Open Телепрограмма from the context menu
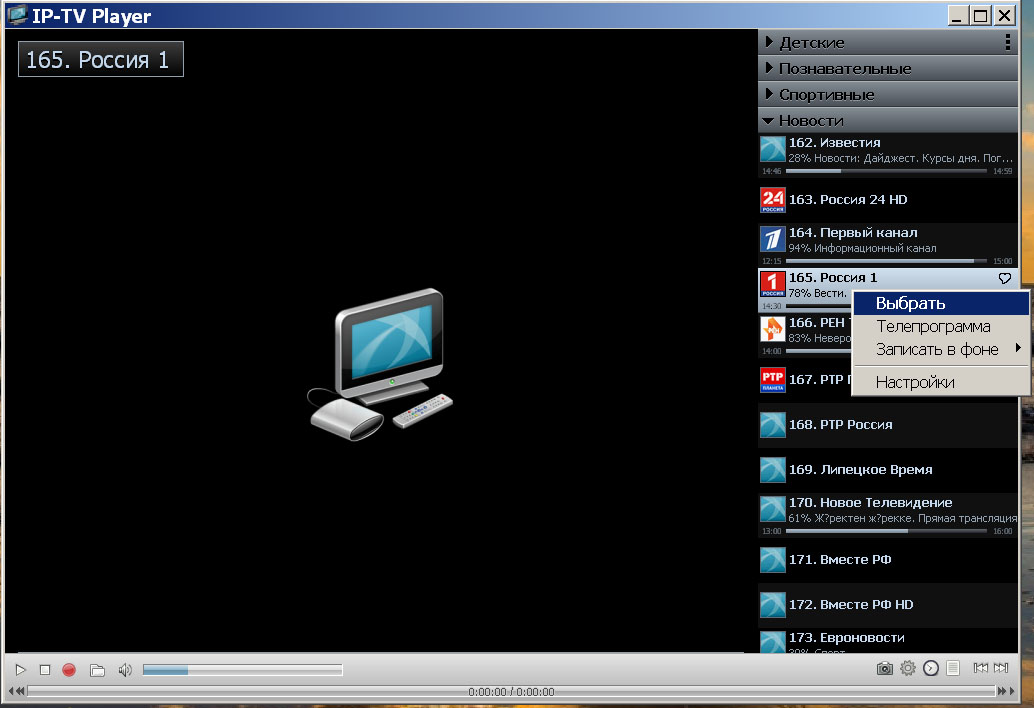The height and width of the screenshot is (708, 1034). click(940, 326)
